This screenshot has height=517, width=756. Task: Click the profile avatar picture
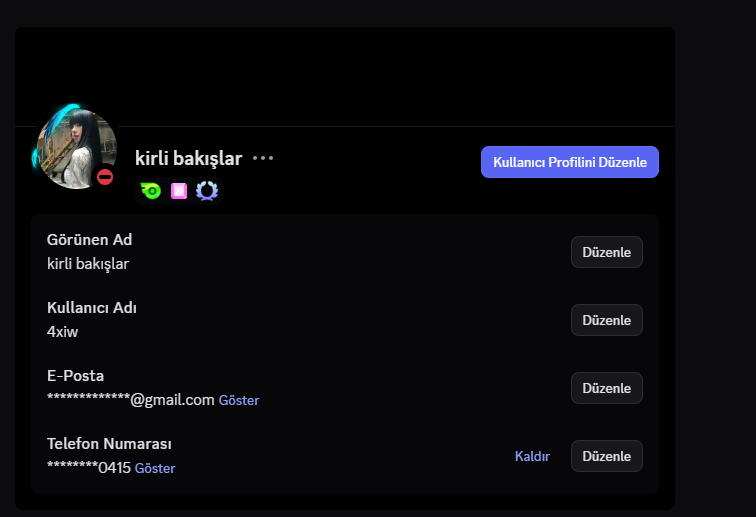pyautogui.click(x=74, y=146)
